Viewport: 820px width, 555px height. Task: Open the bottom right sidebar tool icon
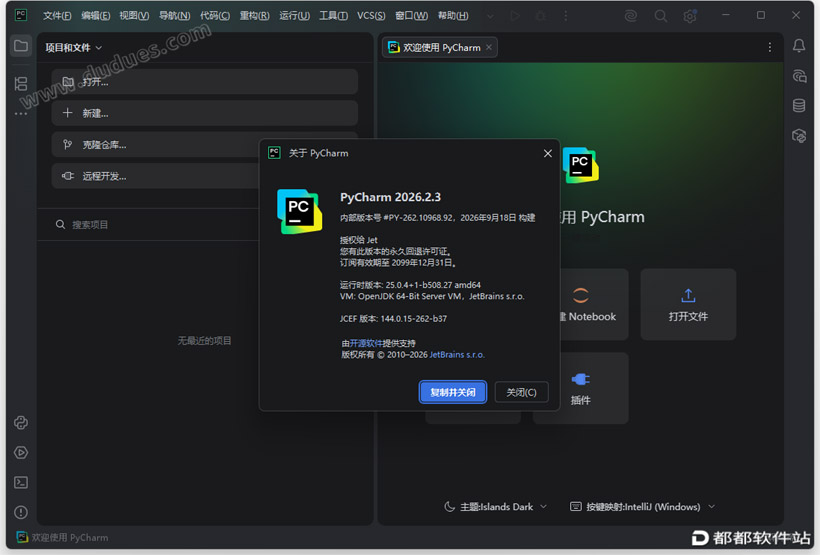[x=799, y=136]
